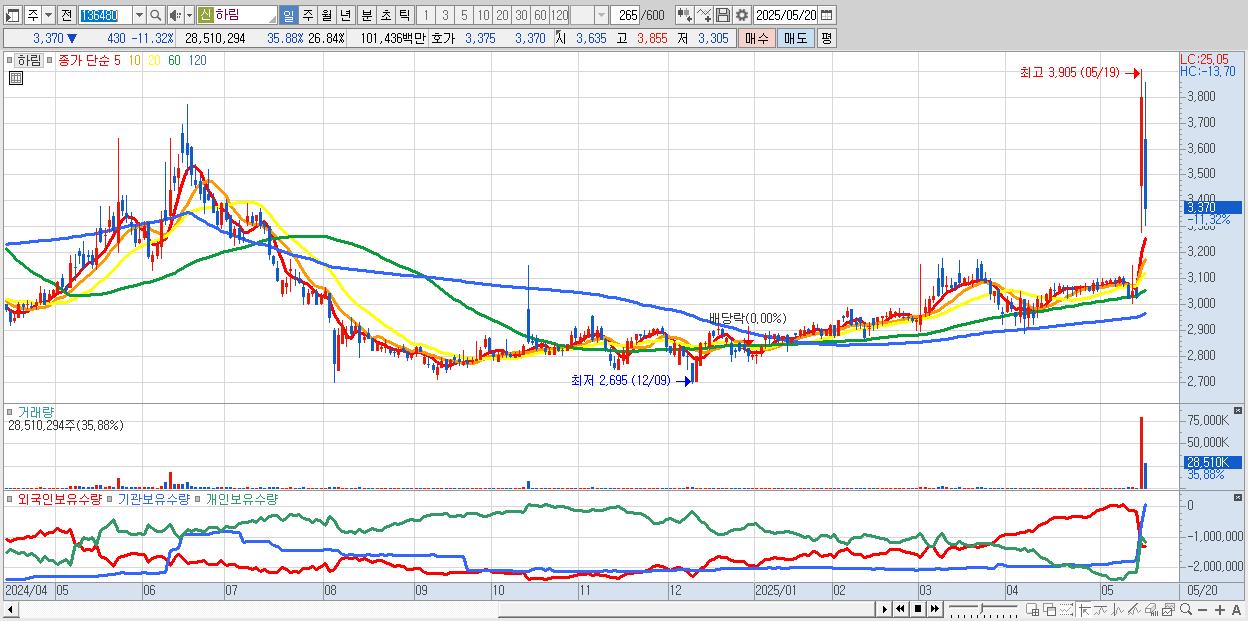
Task: Click the floppy disk save icon
Action: [x=722, y=15]
